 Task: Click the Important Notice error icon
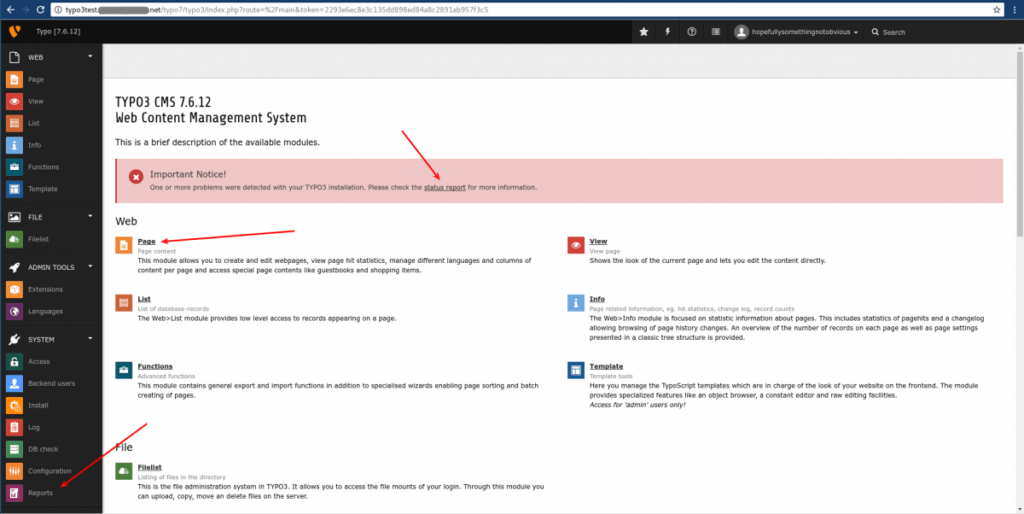[136, 177]
